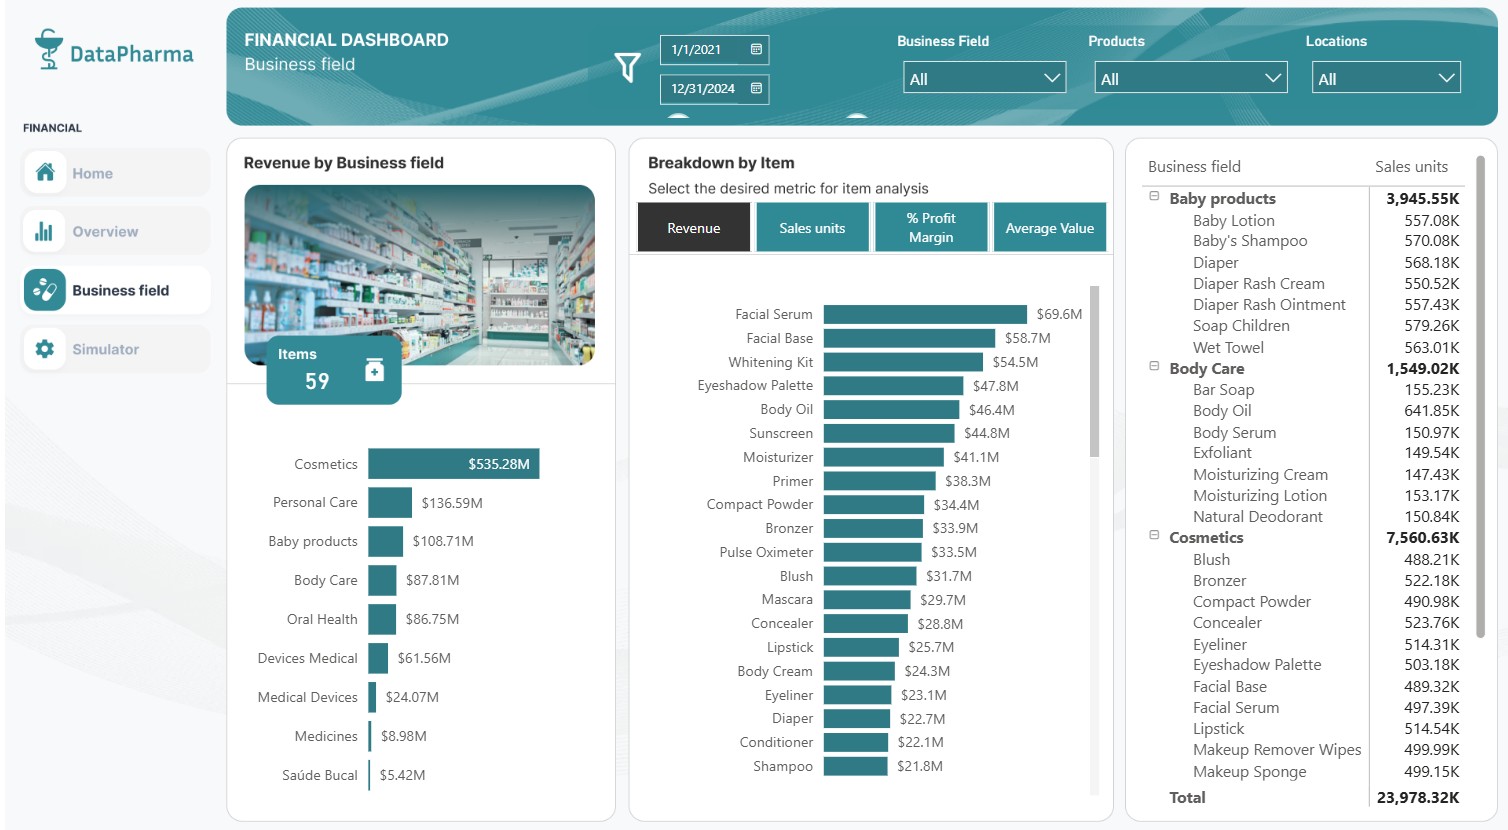Open the Locations filter dropdown
The image size is (1508, 830).
(1385, 78)
